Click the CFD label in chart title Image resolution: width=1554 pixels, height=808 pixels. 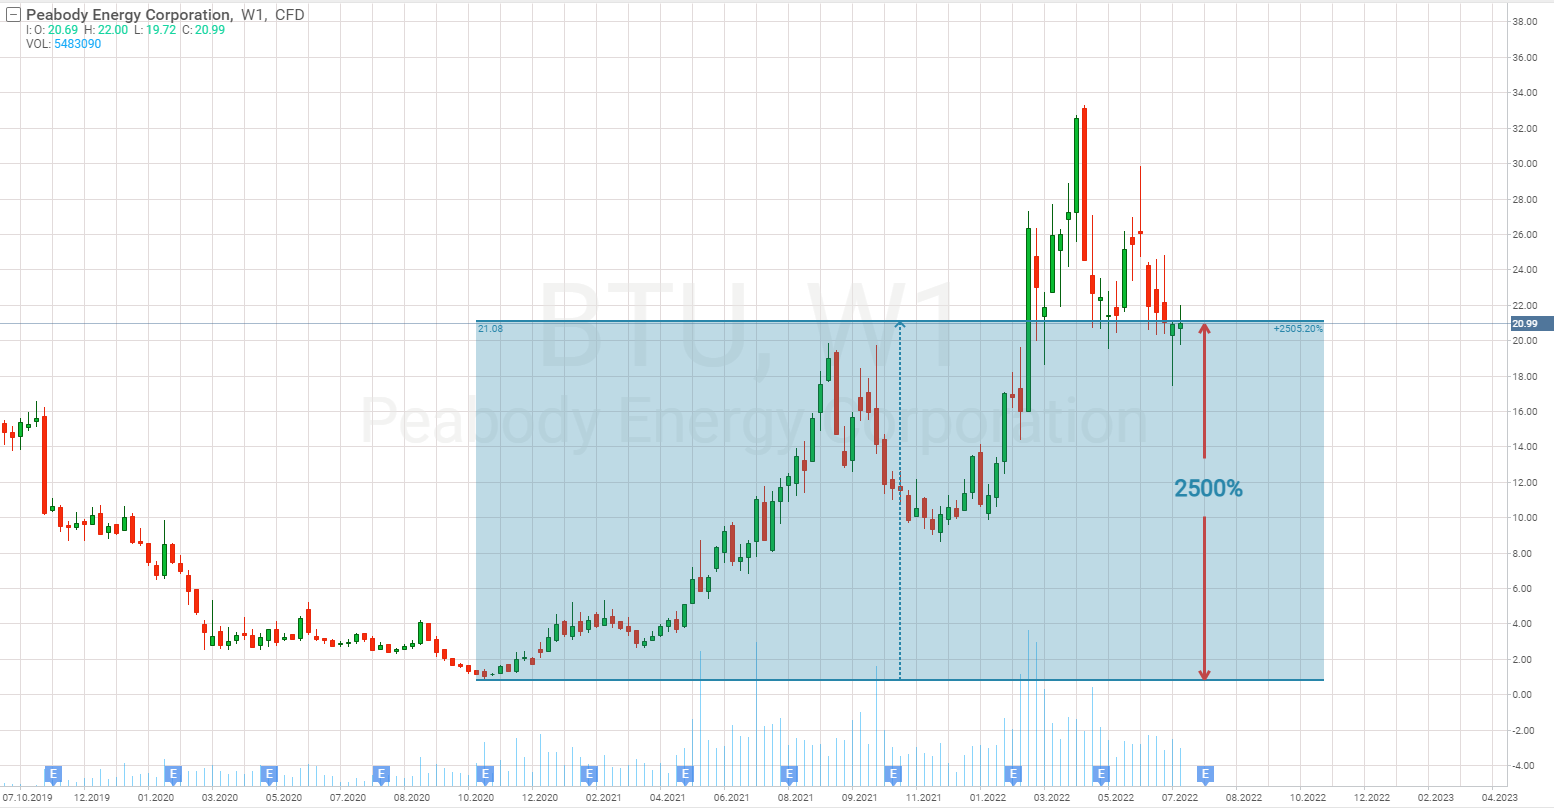coord(290,15)
